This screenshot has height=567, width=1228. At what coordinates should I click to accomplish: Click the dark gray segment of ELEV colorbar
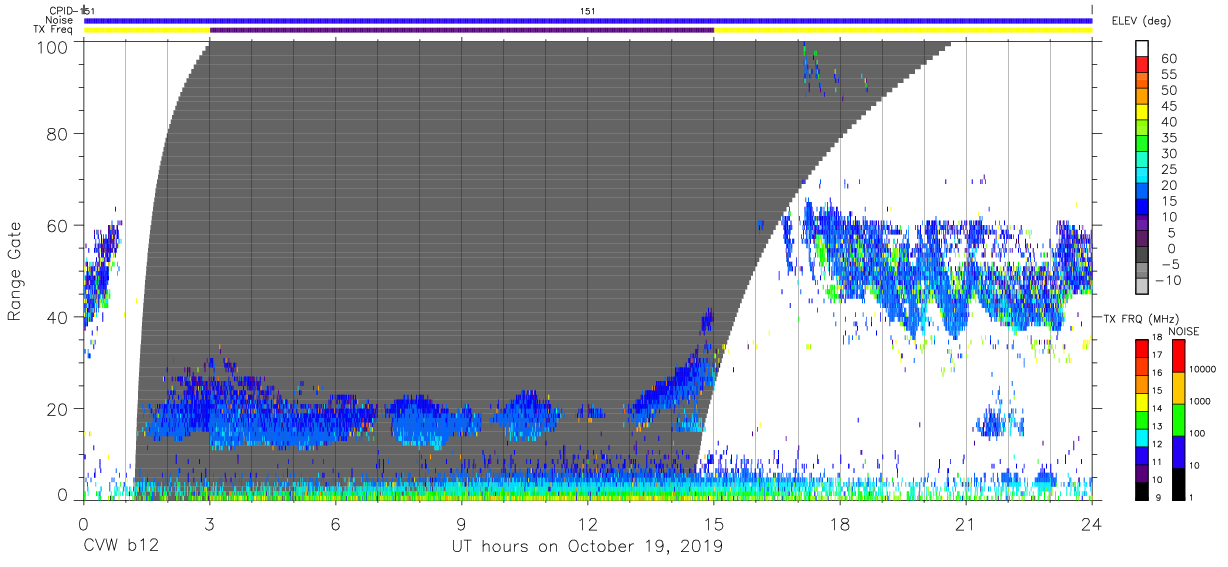pyautogui.click(x=1143, y=256)
